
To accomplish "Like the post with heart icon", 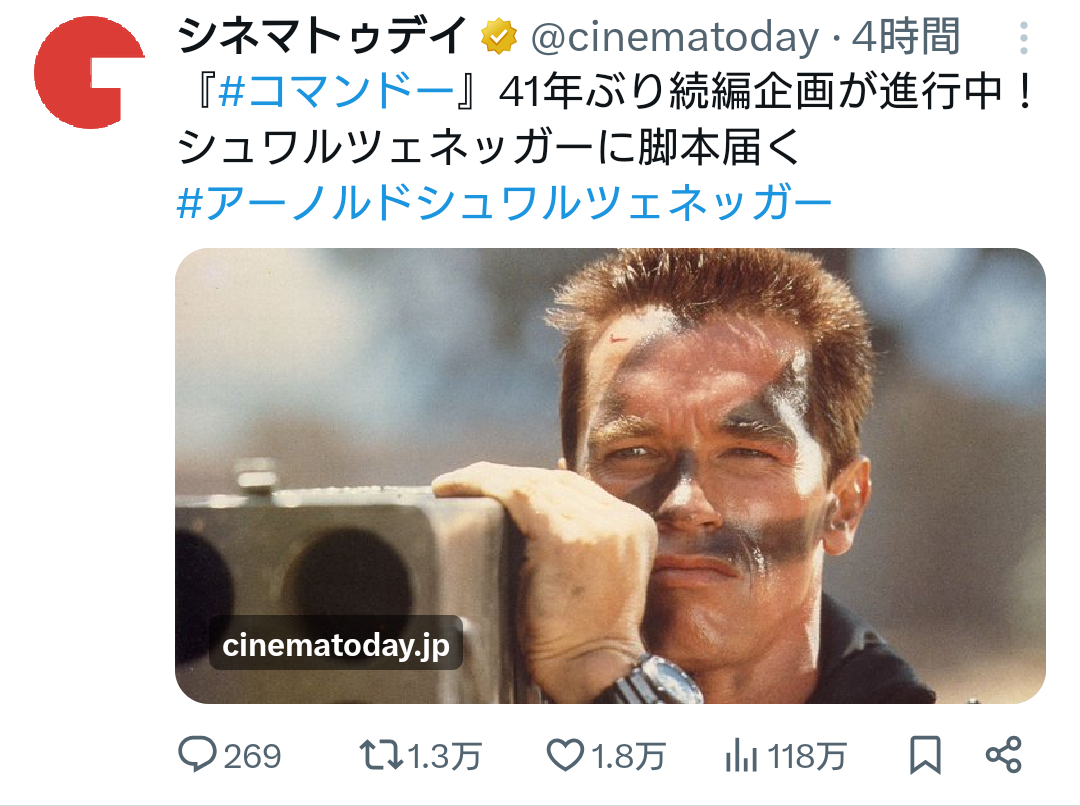I will pyautogui.click(x=565, y=755).
